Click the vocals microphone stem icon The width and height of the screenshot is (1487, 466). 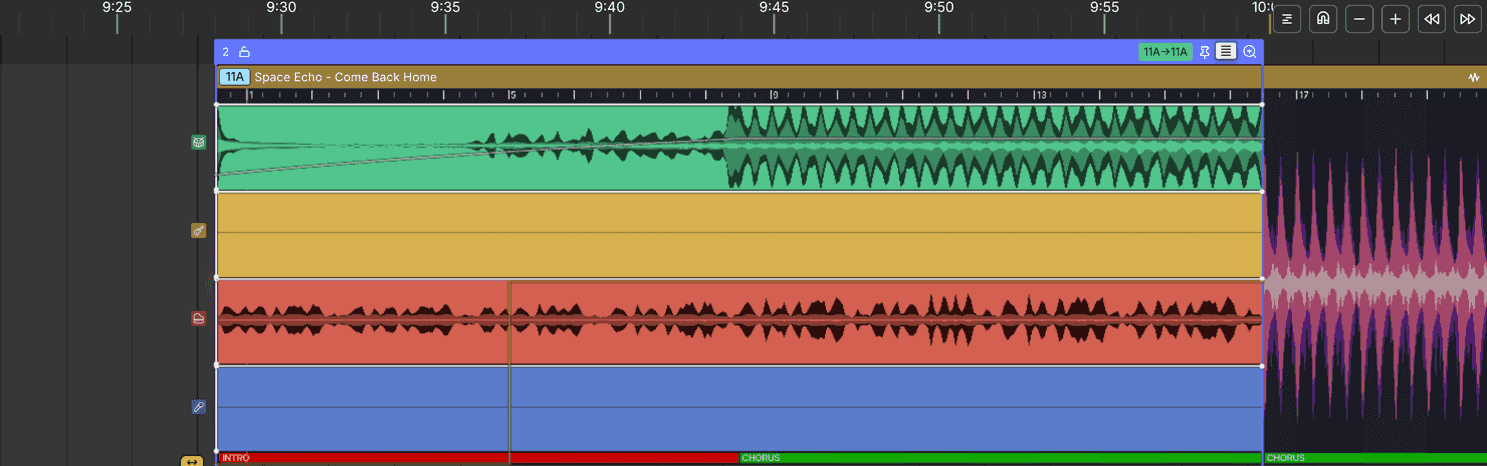tap(198, 407)
